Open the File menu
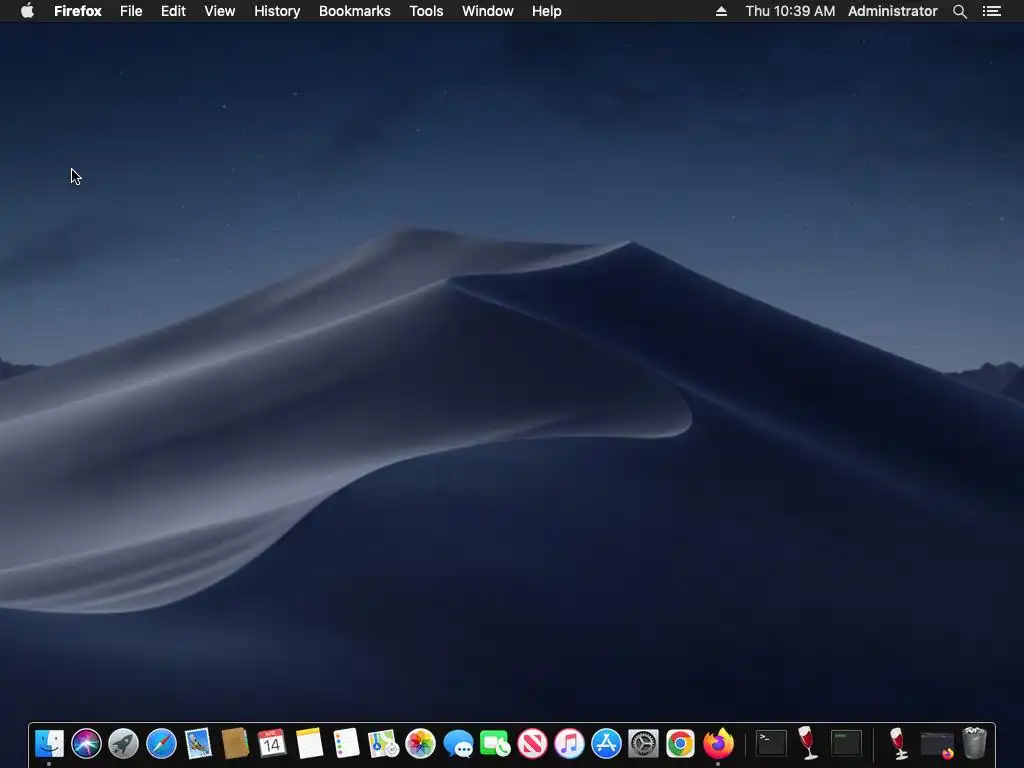Viewport: 1024px width, 768px height. (131, 11)
